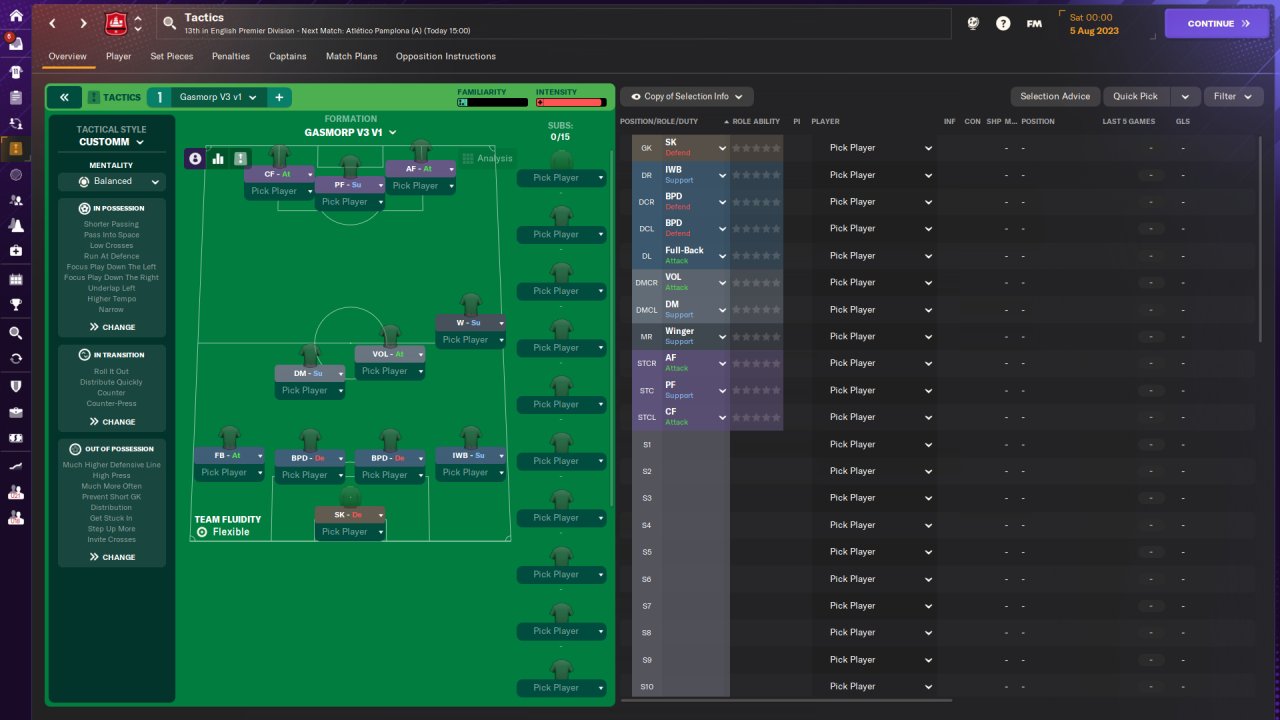The width and height of the screenshot is (1280, 720).
Task: Click CHANGE under In Transition
Action: pyautogui.click(x=112, y=422)
